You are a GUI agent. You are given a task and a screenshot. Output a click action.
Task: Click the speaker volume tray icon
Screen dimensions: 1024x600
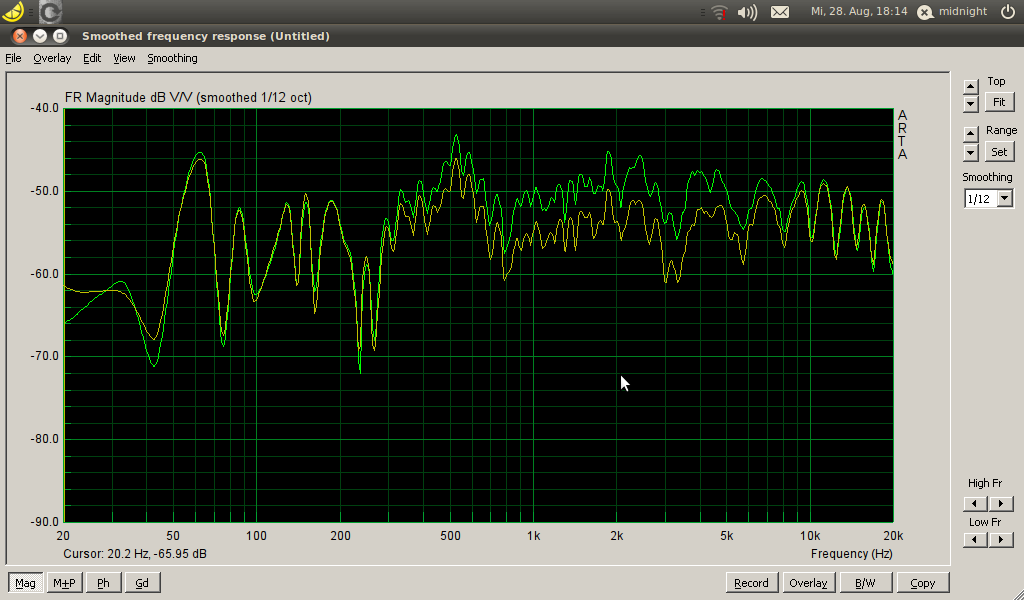point(747,12)
